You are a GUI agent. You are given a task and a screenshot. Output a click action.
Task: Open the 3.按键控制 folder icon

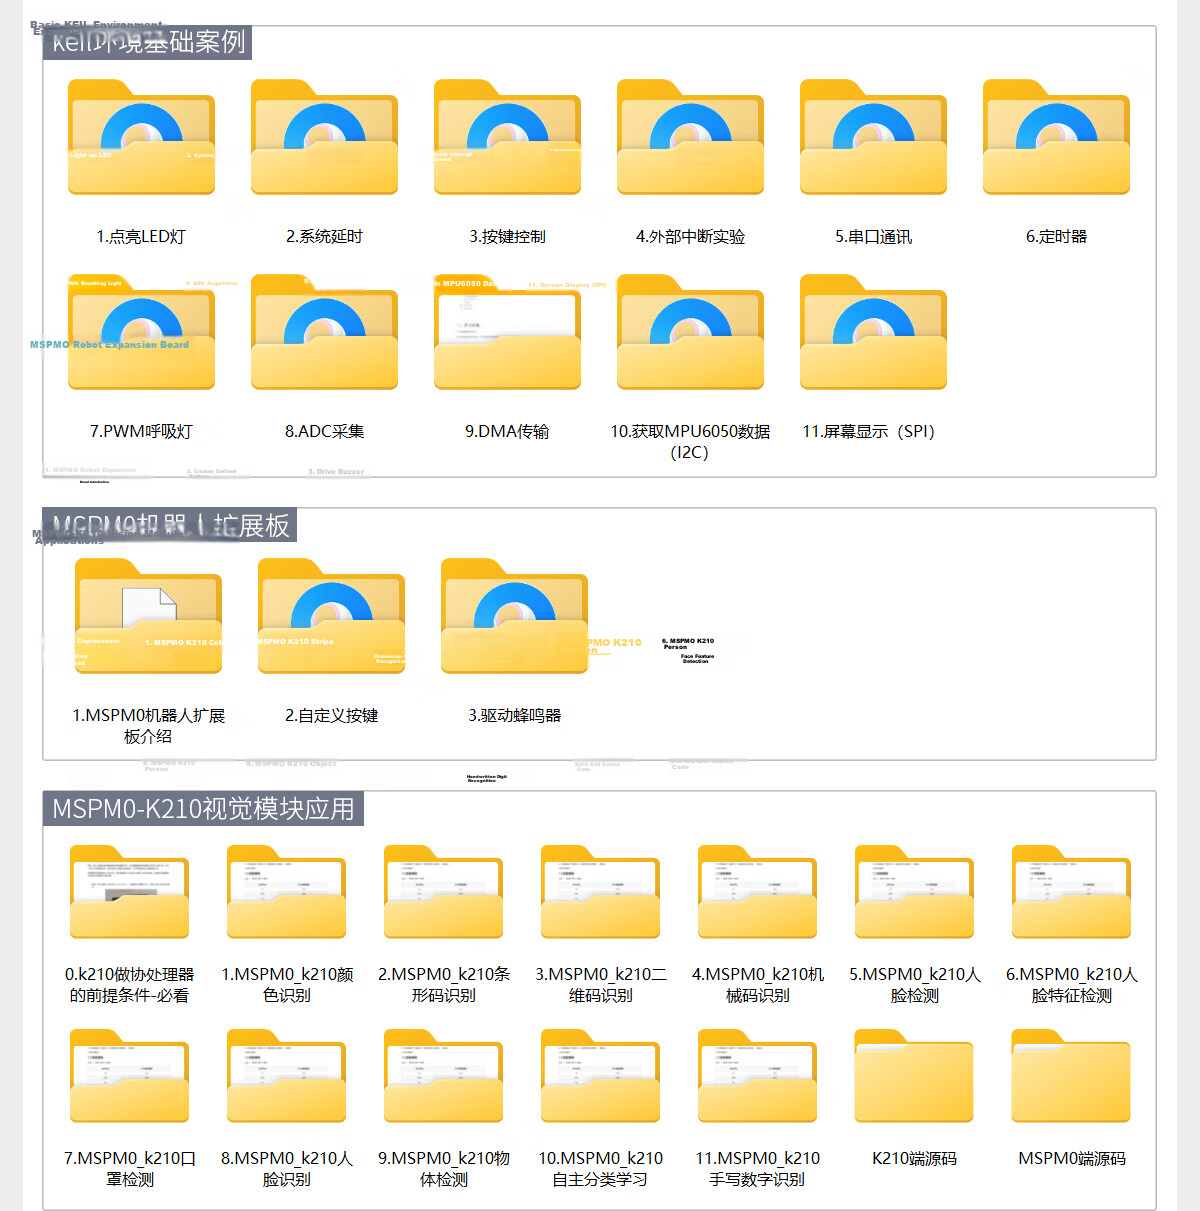click(507, 138)
